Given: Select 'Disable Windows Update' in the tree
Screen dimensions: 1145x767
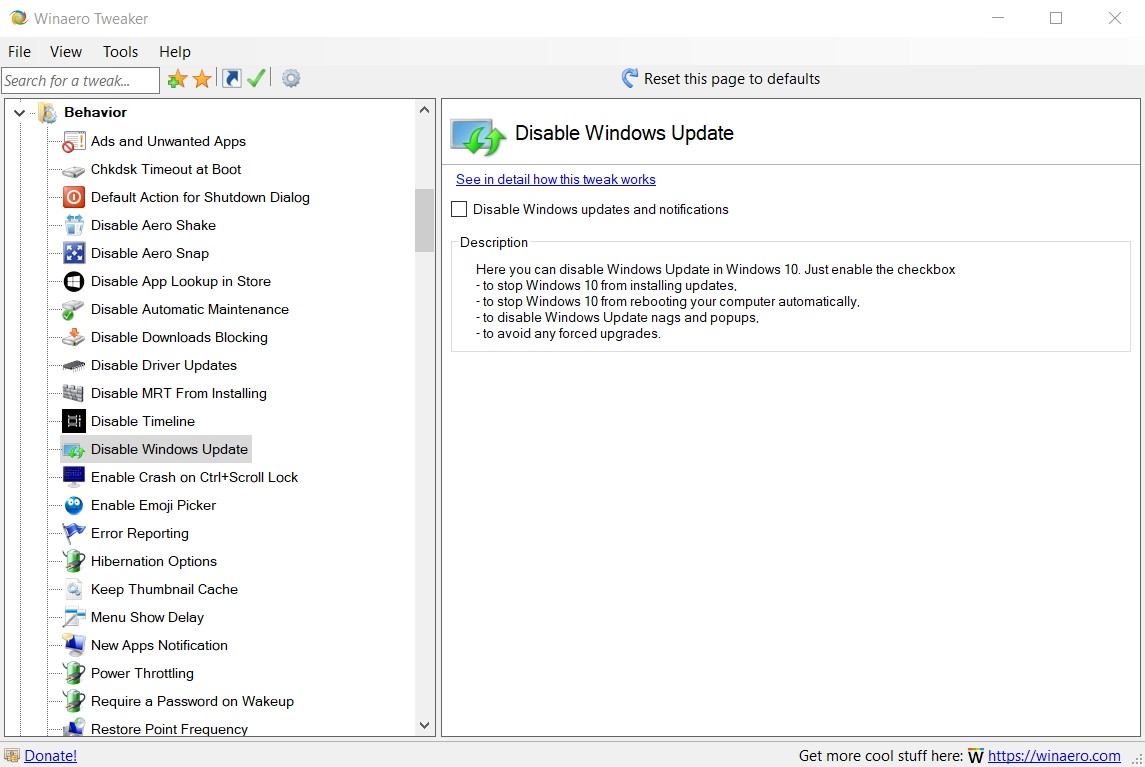Looking at the screenshot, I should pyautogui.click(x=169, y=449).
